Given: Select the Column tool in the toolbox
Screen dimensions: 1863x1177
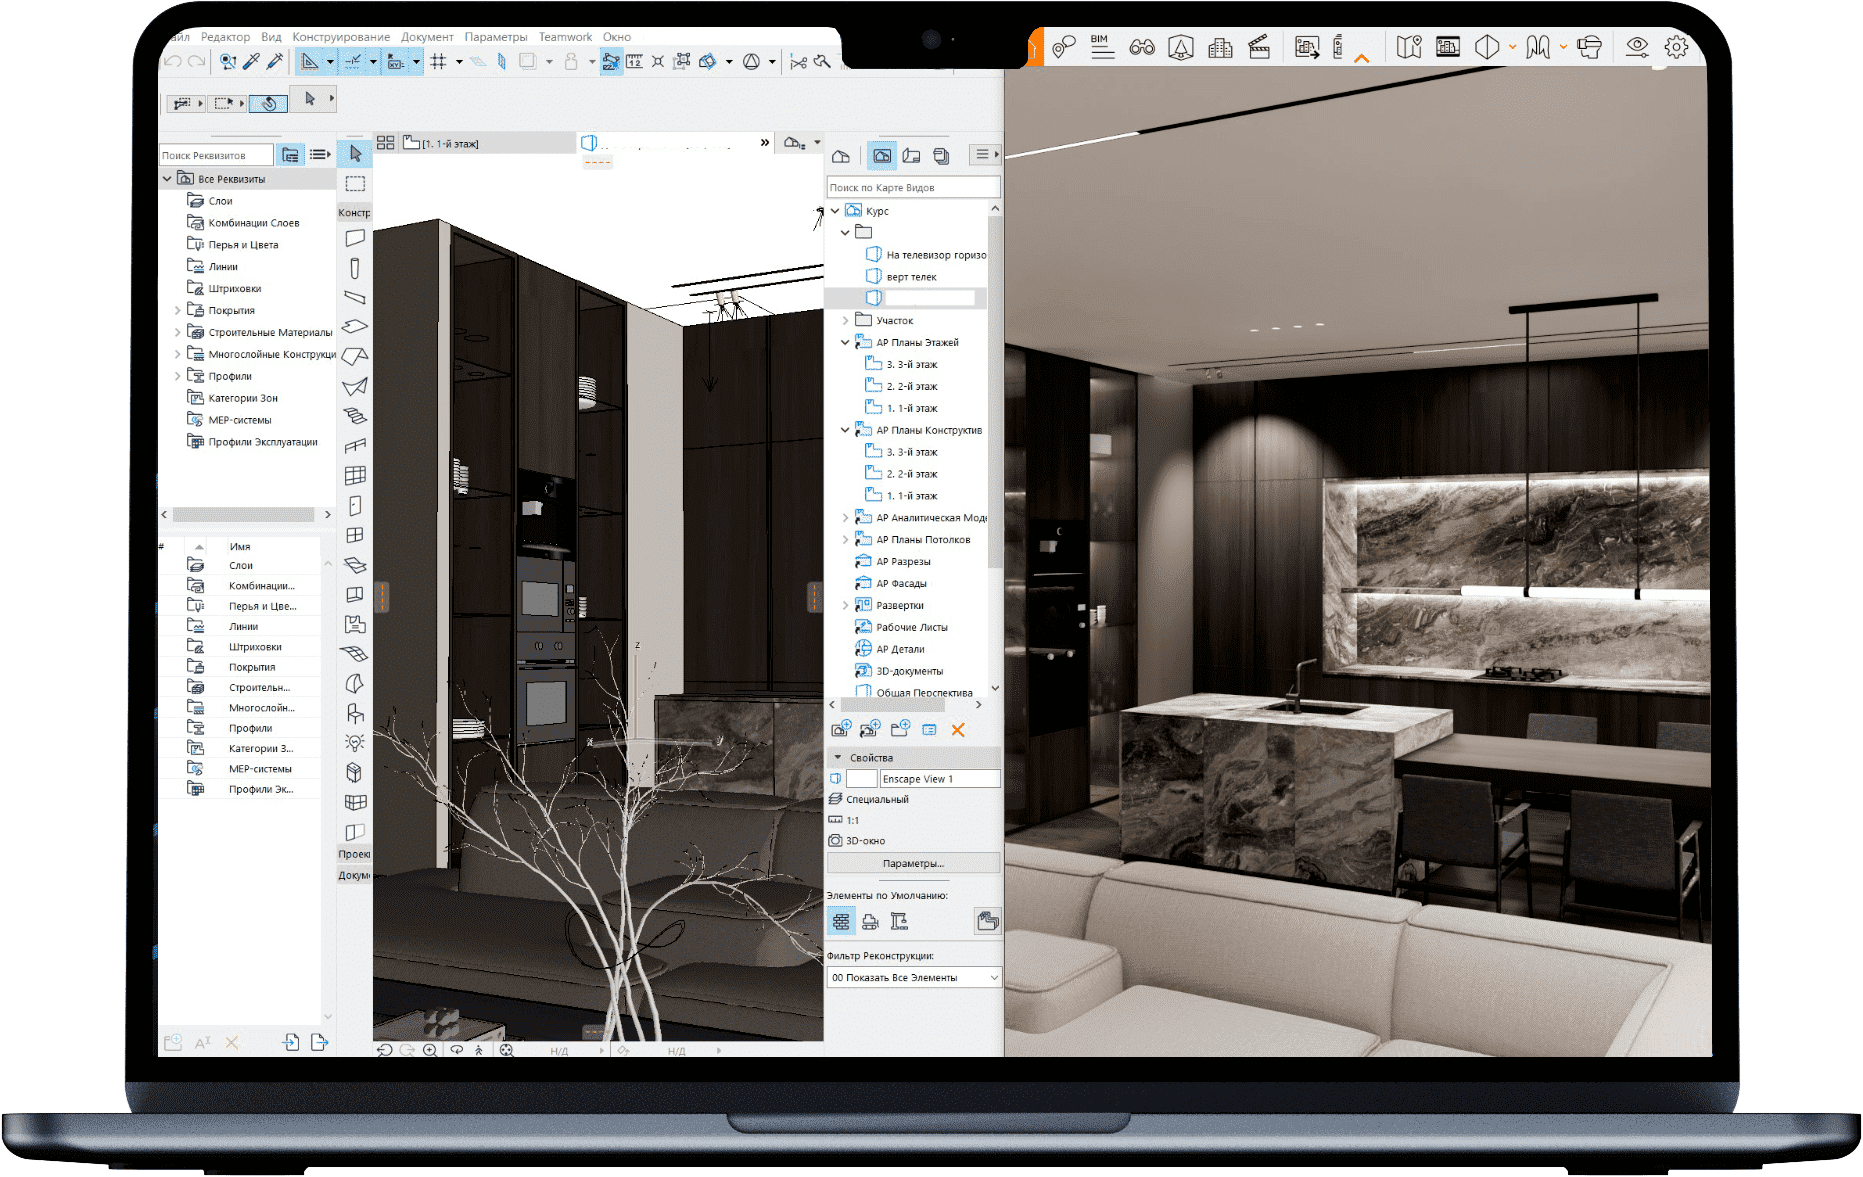Looking at the screenshot, I should coord(355,268).
